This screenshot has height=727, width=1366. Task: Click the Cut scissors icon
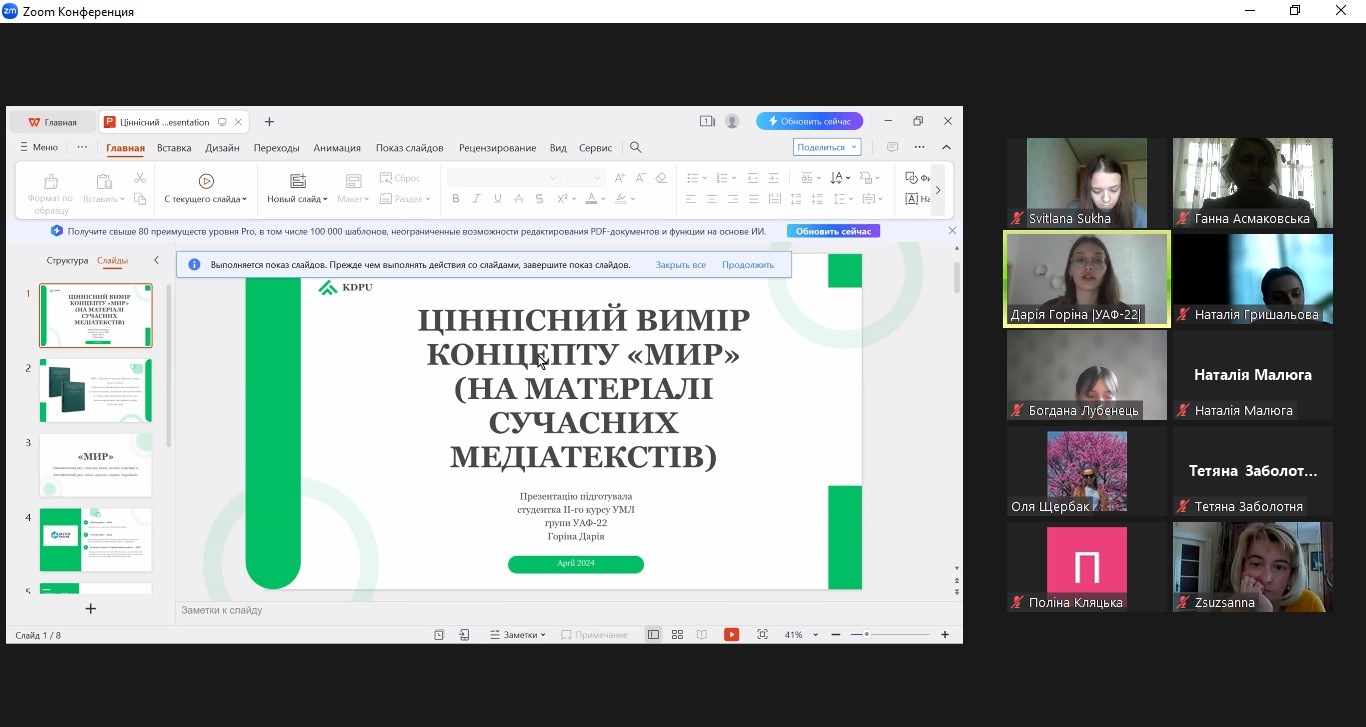[x=139, y=178]
